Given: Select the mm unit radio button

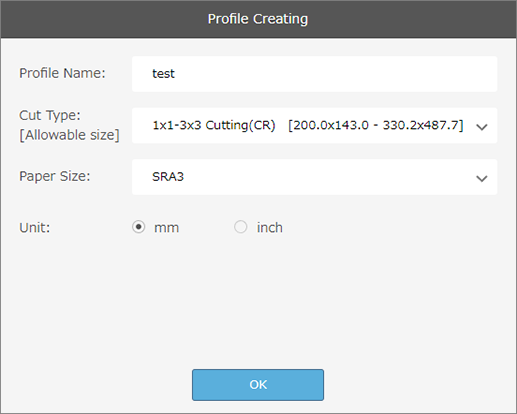Looking at the screenshot, I should click(138, 227).
